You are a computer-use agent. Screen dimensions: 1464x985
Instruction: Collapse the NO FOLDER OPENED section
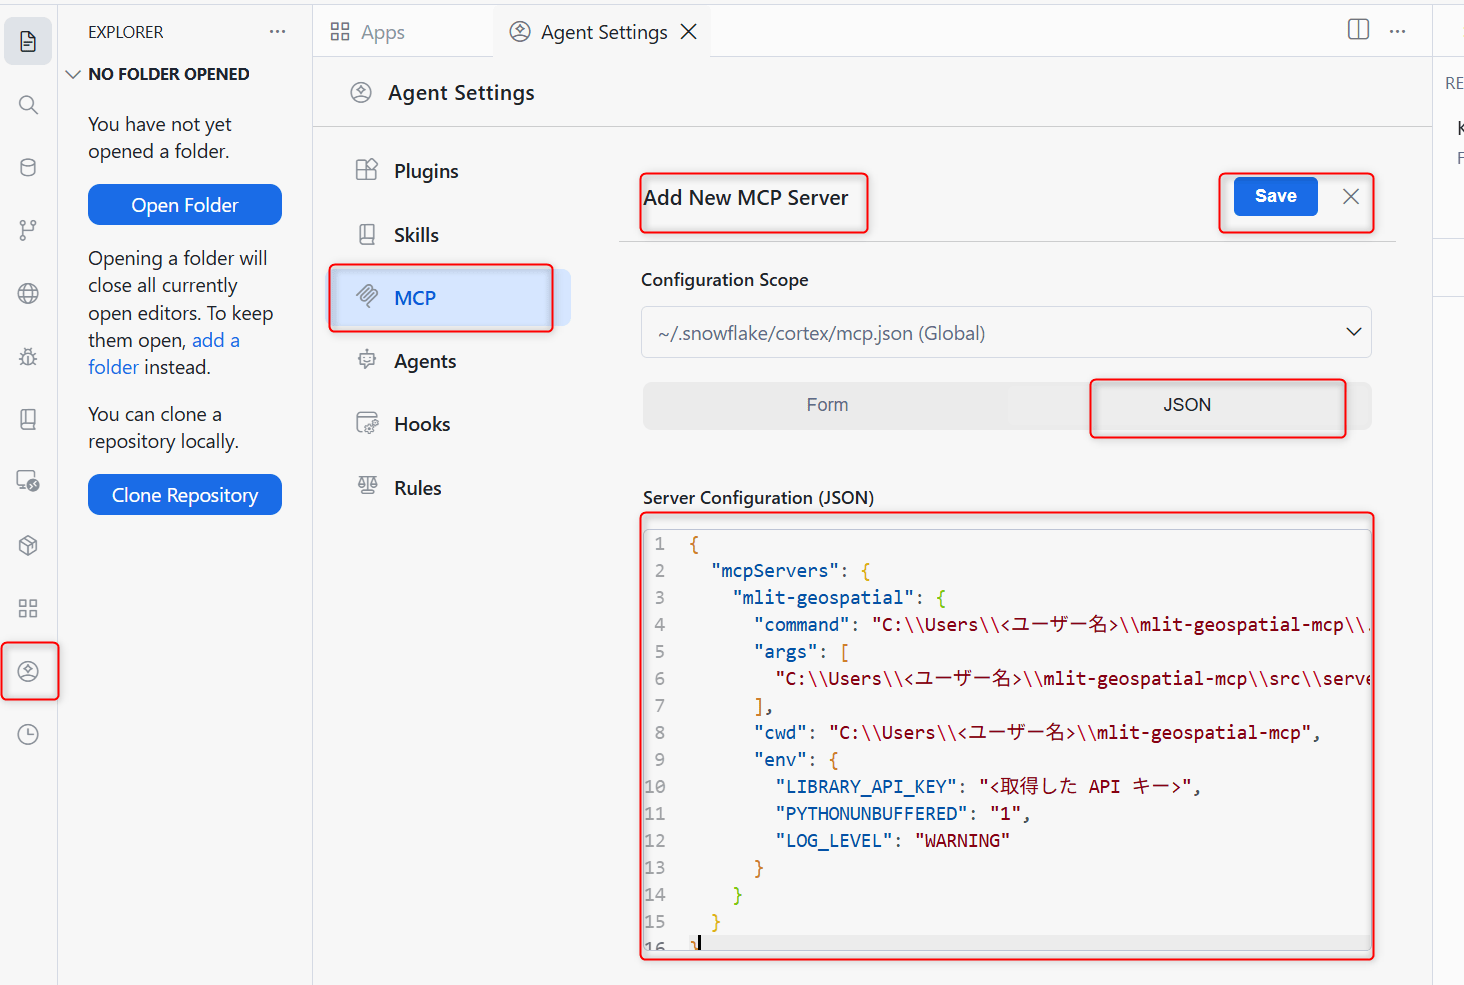pos(158,74)
